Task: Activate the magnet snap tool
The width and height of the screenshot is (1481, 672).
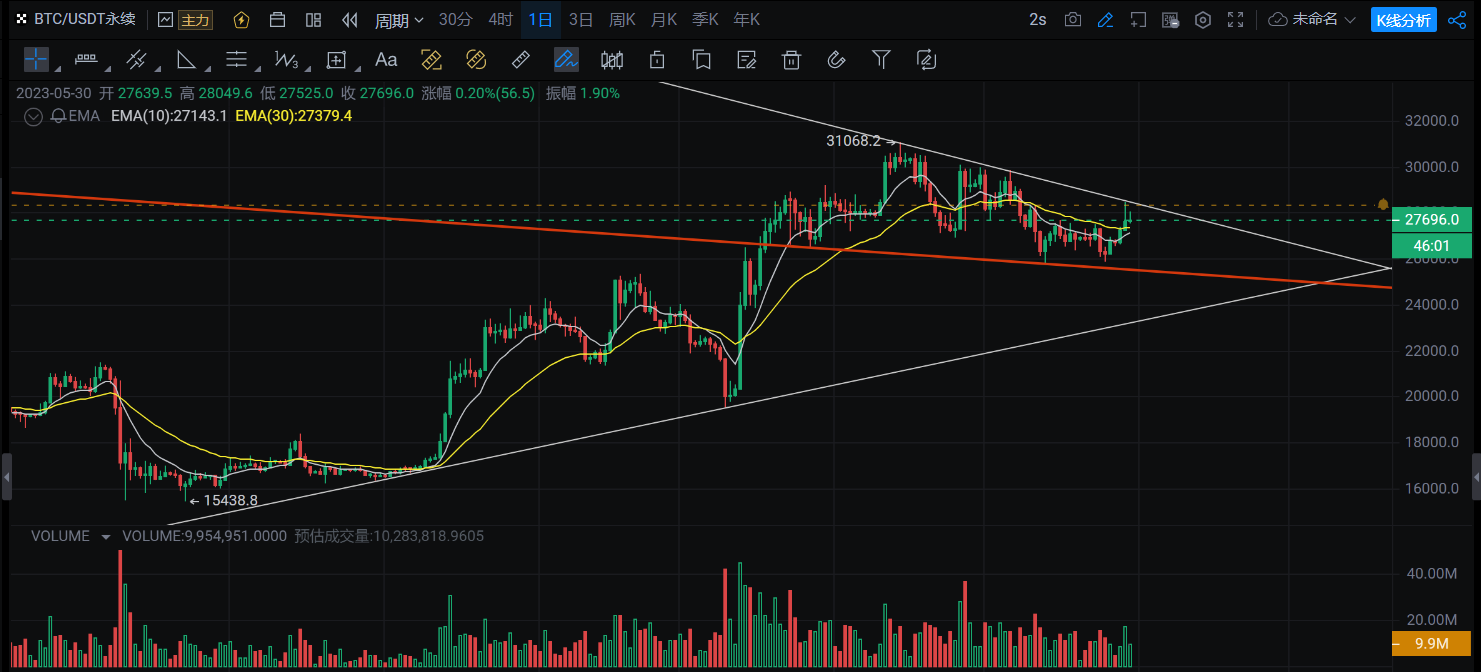Action: click(836, 60)
